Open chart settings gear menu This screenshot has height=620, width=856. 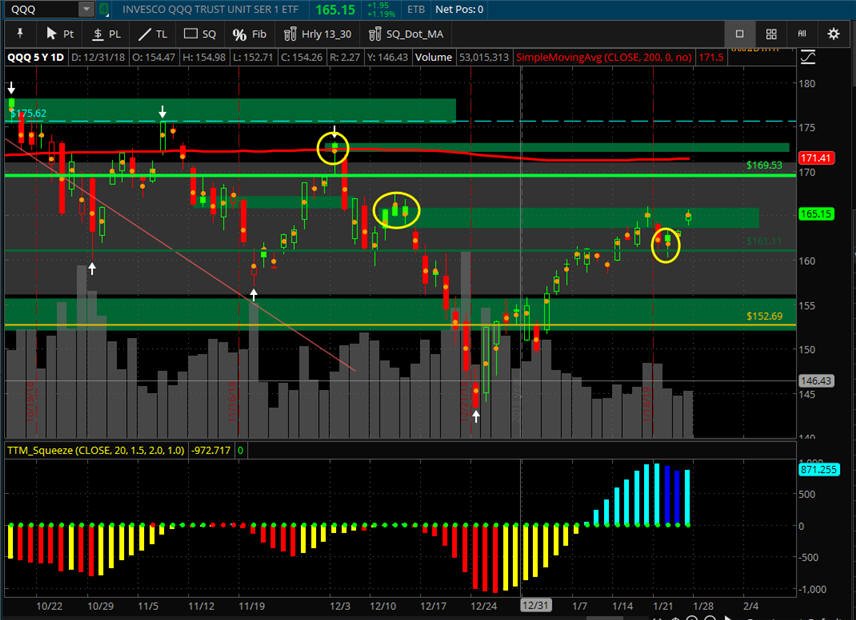833,34
